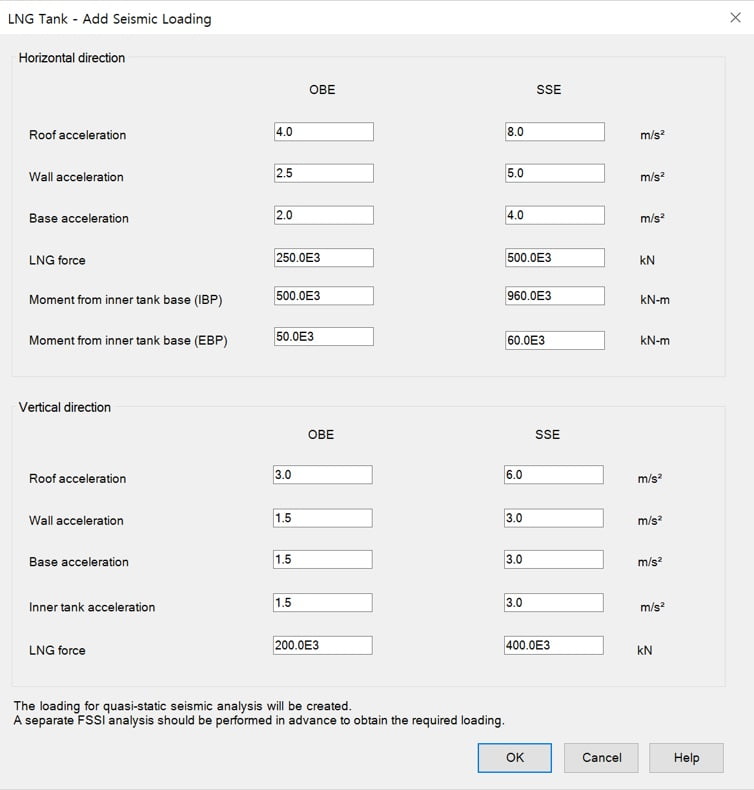This screenshot has width=754, height=790.
Task: Click the OK button
Action: click(514, 757)
